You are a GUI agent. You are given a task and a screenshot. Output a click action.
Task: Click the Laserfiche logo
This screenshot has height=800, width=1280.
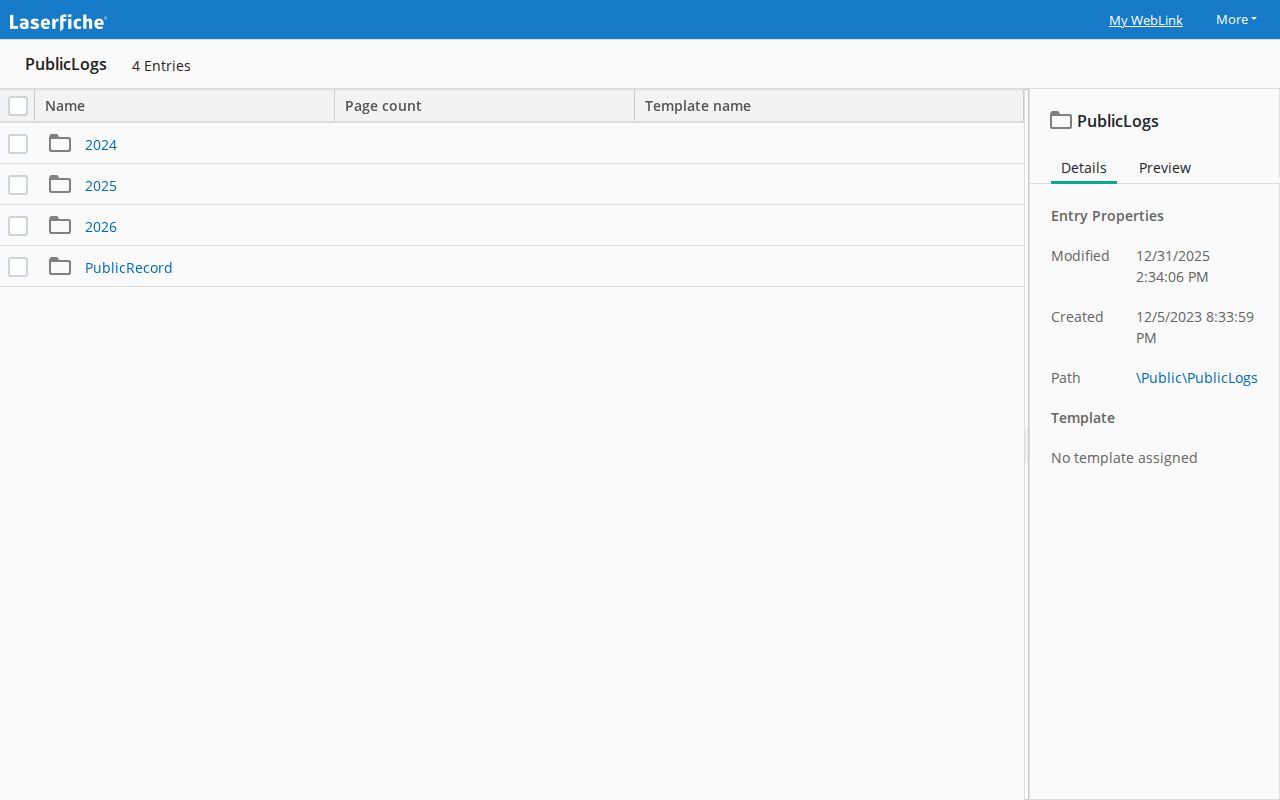57,20
